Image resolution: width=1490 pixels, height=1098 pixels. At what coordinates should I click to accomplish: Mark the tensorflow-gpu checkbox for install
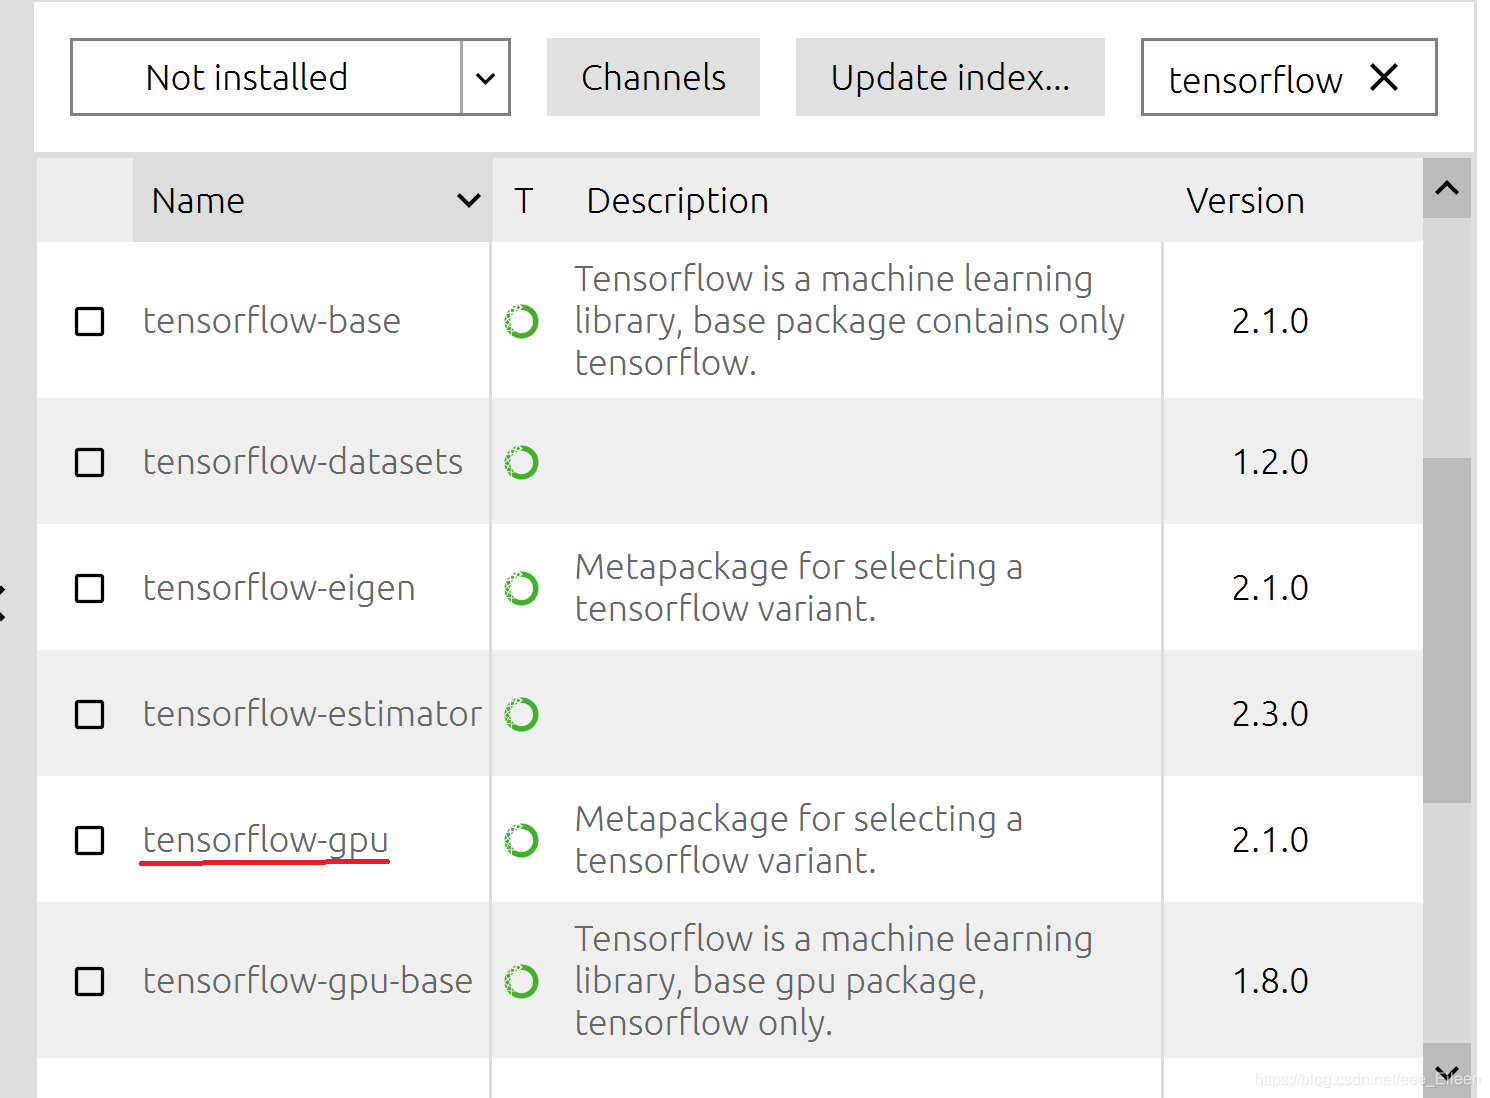coord(90,840)
